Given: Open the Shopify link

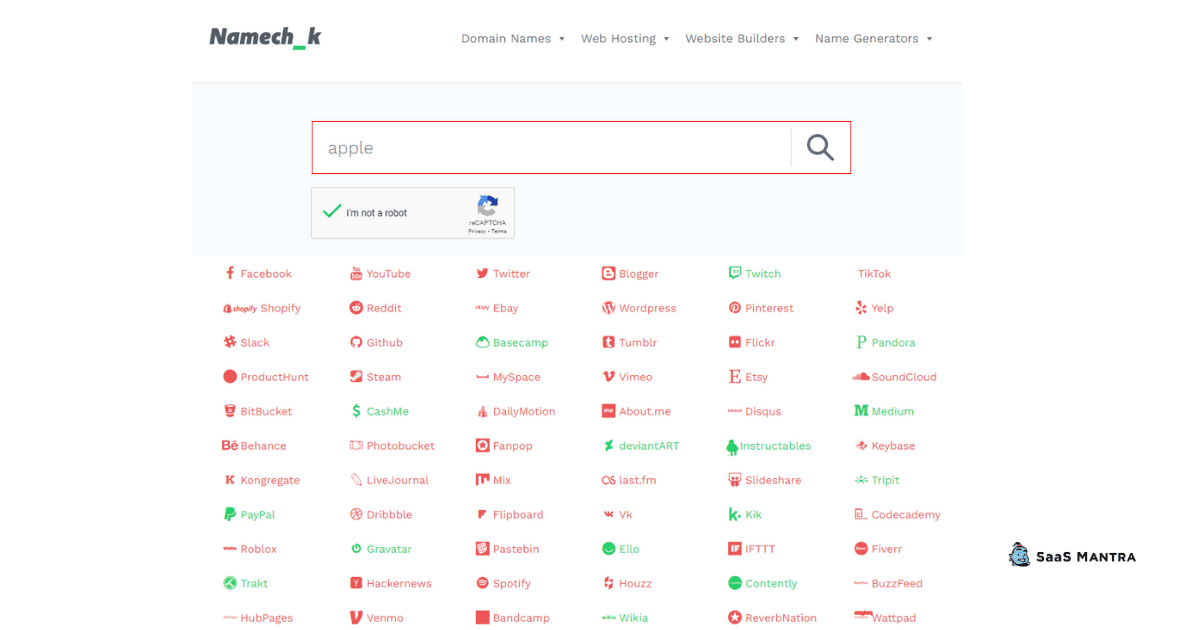Looking at the screenshot, I should [262, 308].
